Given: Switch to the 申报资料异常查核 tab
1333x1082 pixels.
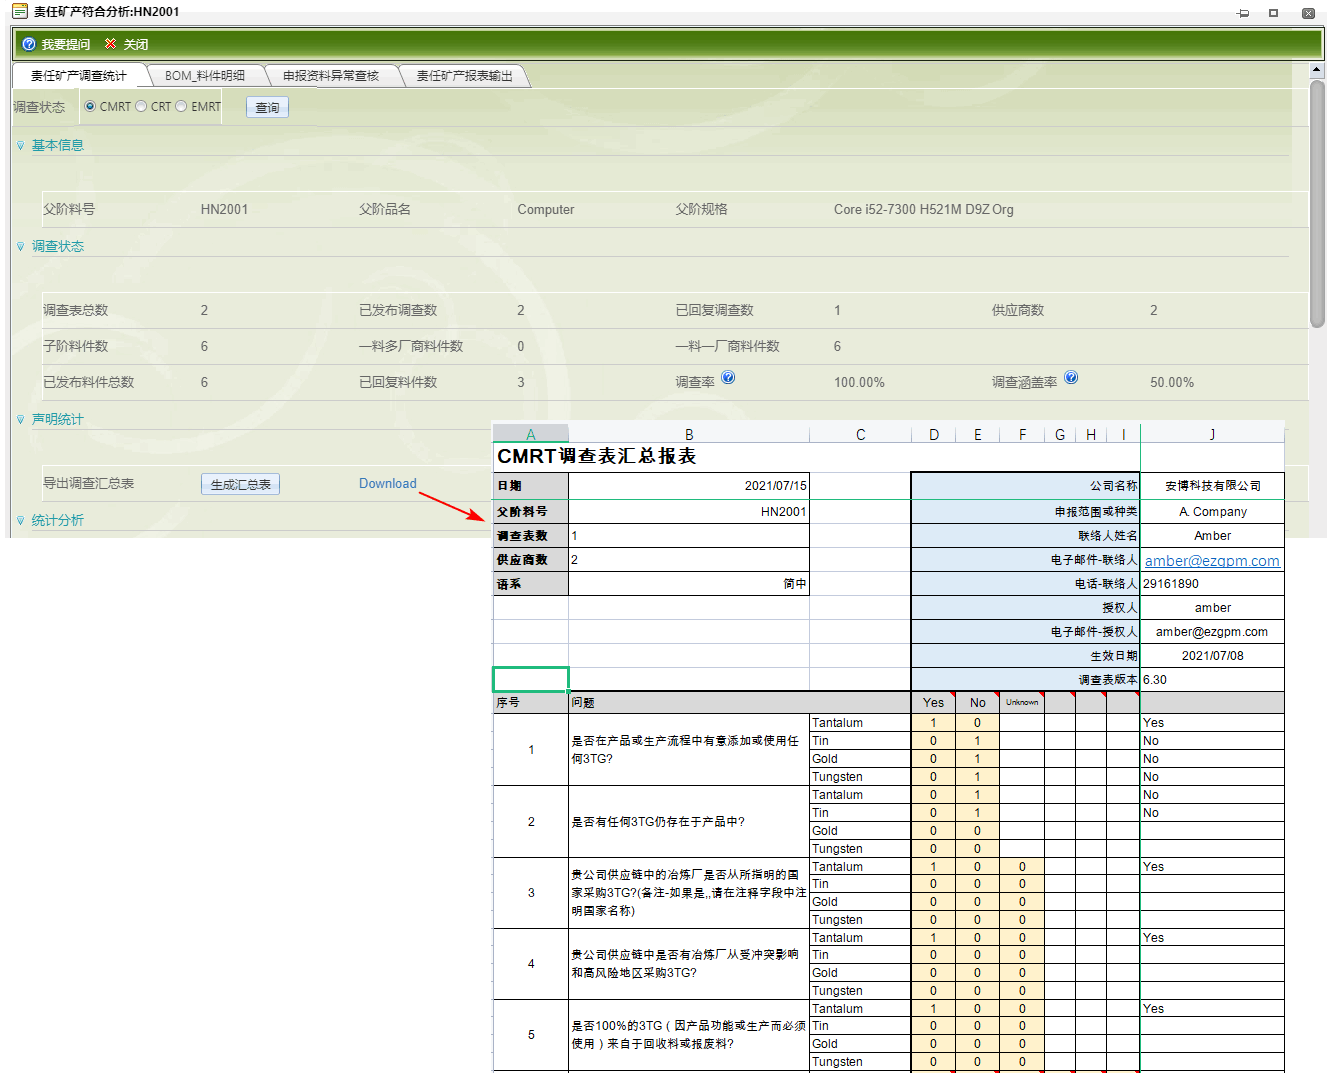Looking at the screenshot, I should pyautogui.click(x=331, y=76).
